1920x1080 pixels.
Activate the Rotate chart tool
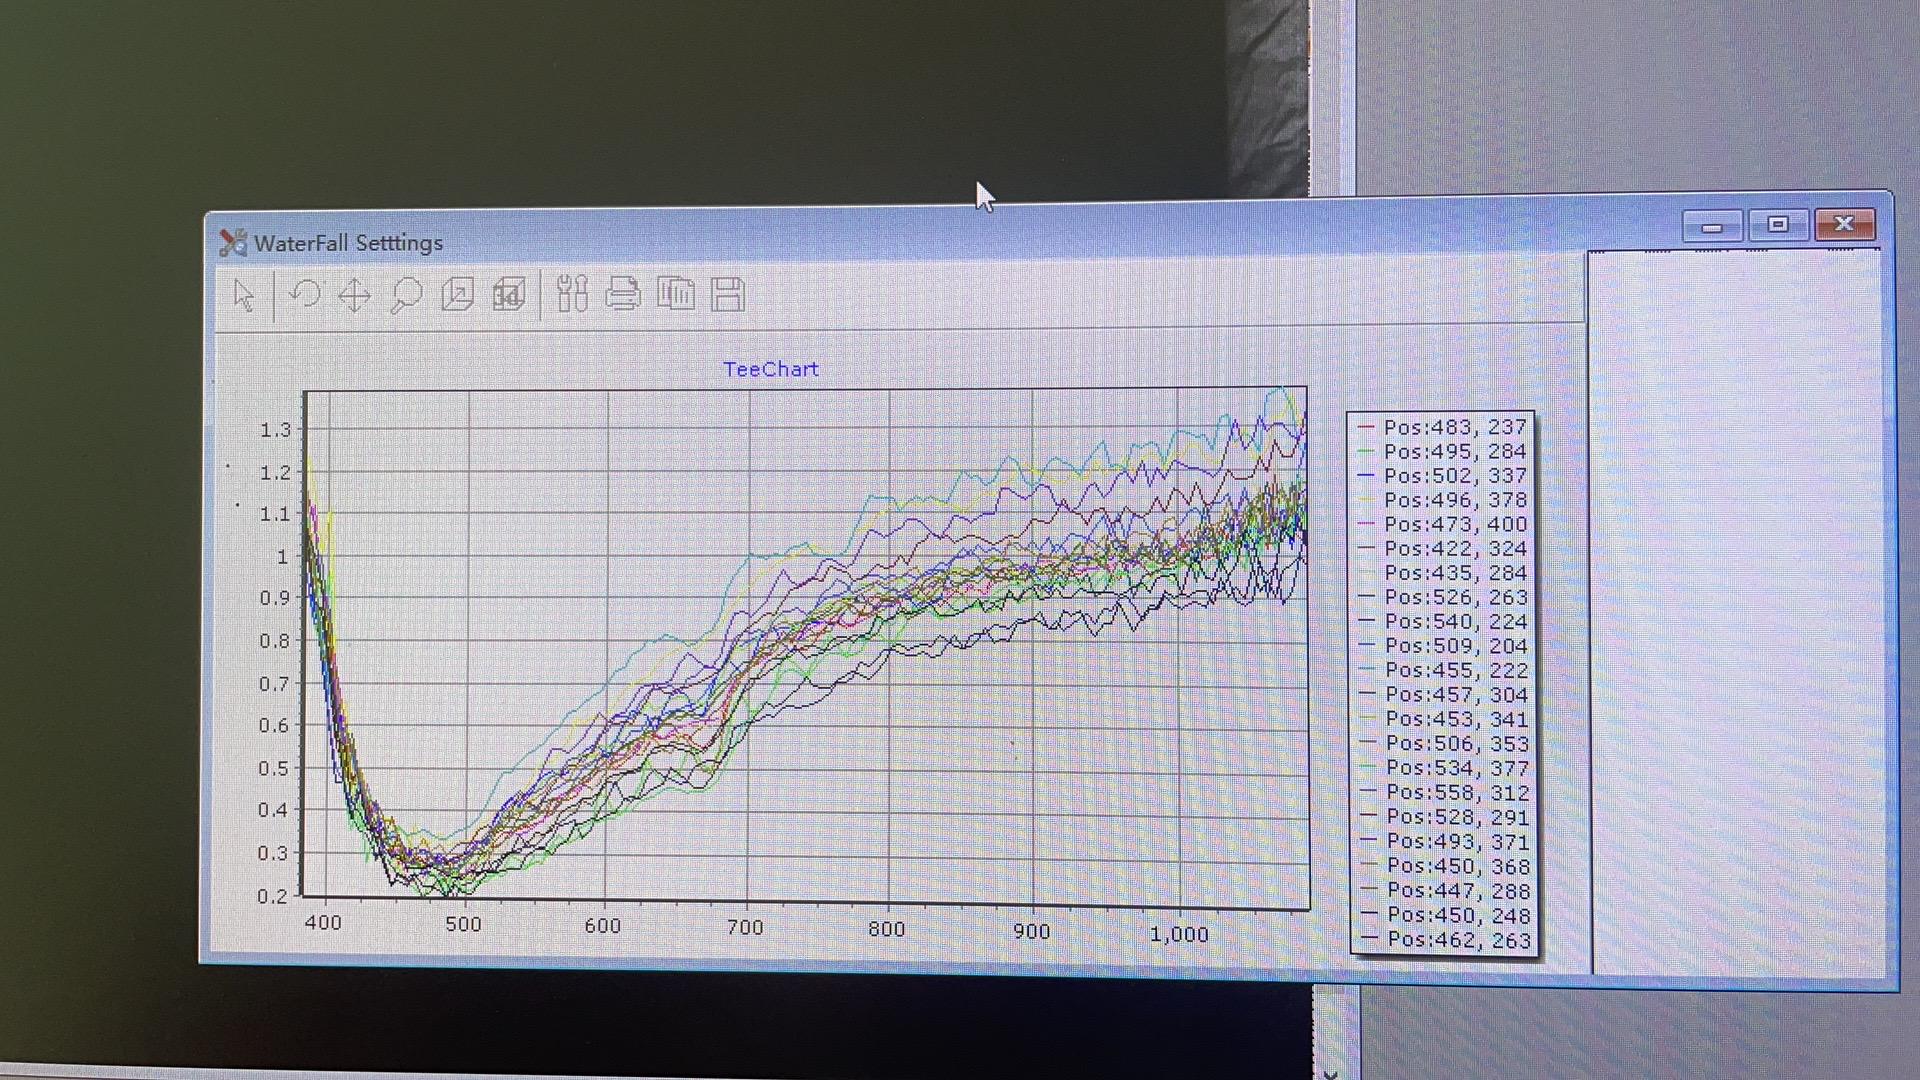tap(304, 295)
